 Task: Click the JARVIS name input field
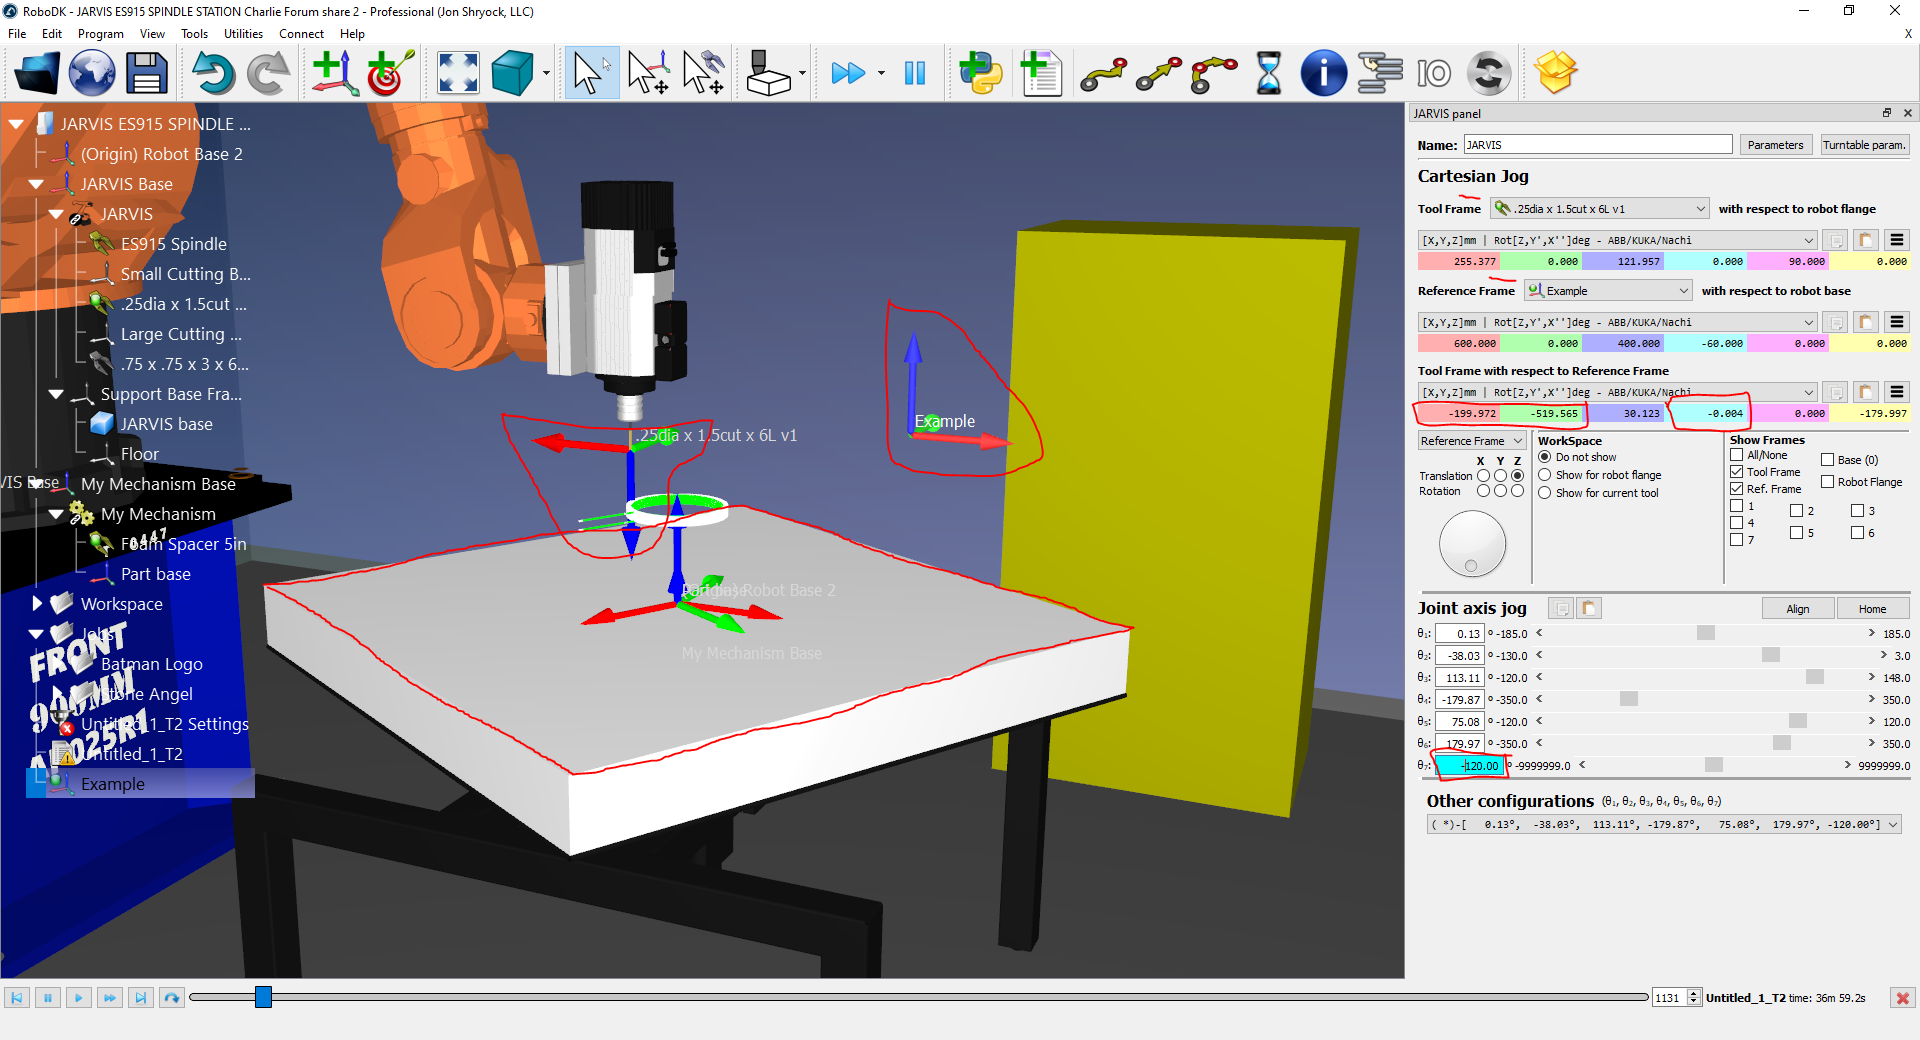pos(1597,145)
